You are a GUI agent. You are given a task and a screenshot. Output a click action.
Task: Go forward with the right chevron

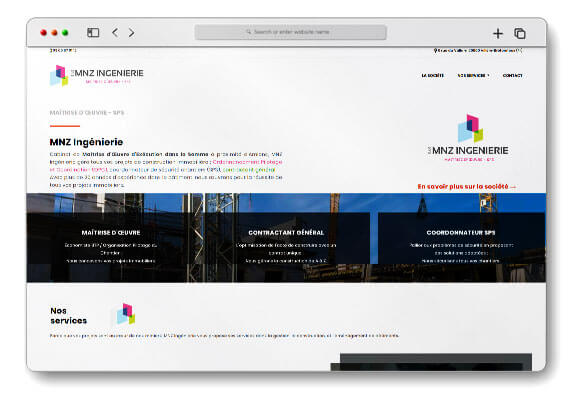tap(131, 33)
